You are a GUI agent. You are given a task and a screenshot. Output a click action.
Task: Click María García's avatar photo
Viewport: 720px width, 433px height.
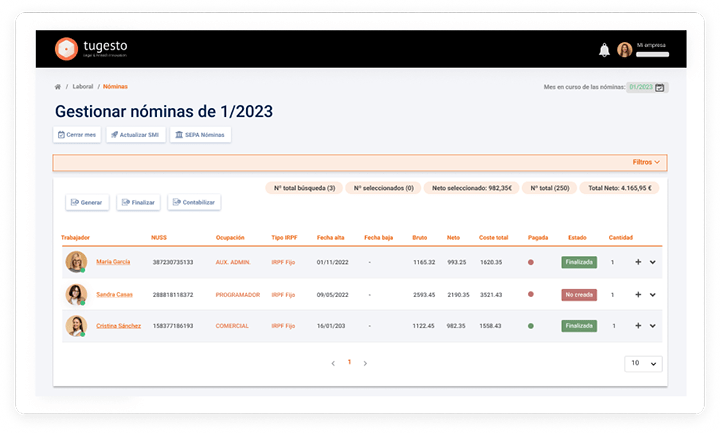click(x=76, y=262)
